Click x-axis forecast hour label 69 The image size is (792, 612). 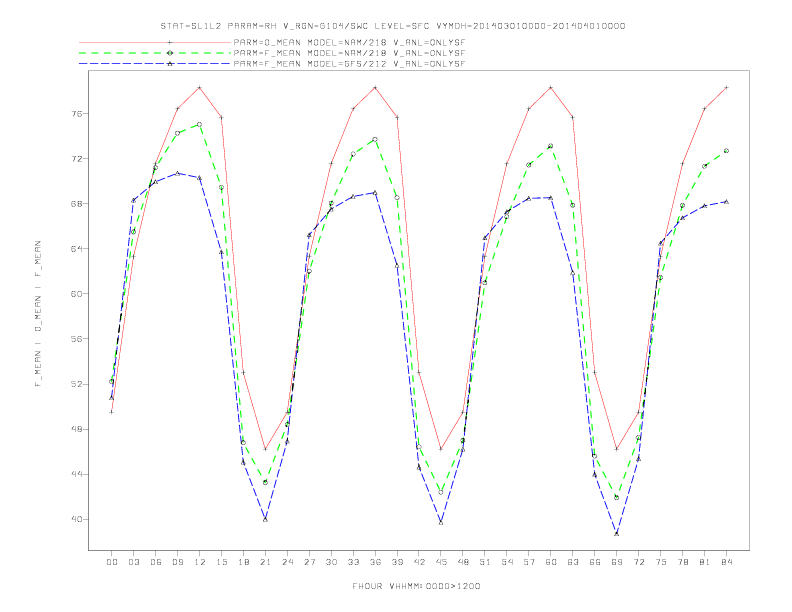617,562
